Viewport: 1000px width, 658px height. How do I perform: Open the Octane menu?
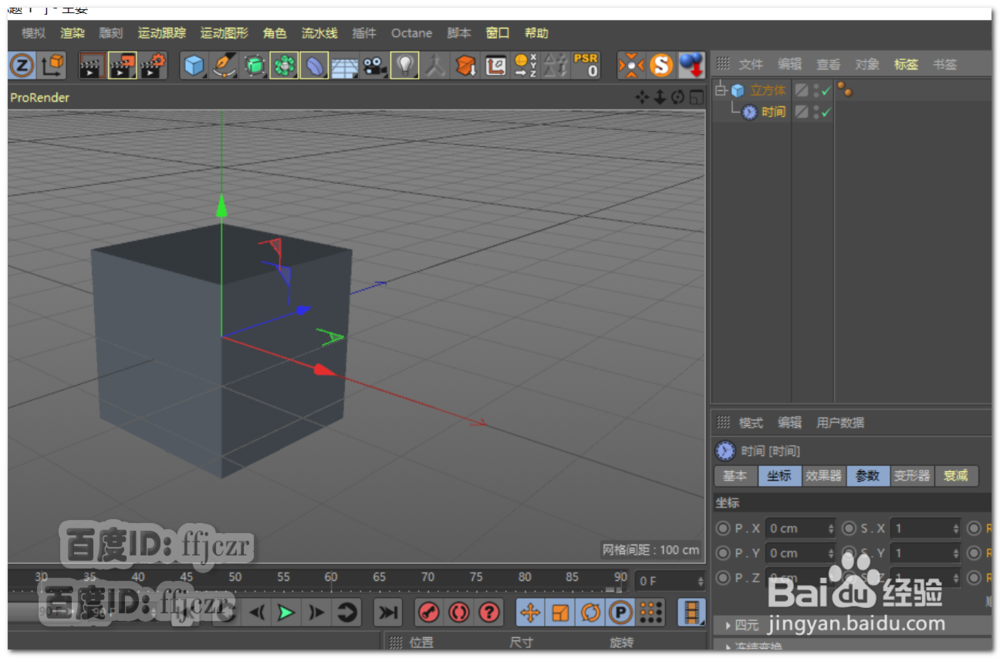click(x=411, y=33)
